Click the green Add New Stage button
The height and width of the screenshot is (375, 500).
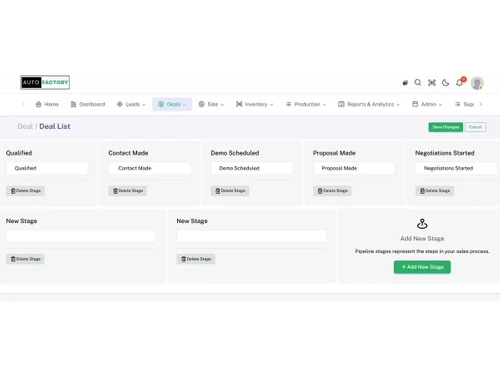click(422, 267)
